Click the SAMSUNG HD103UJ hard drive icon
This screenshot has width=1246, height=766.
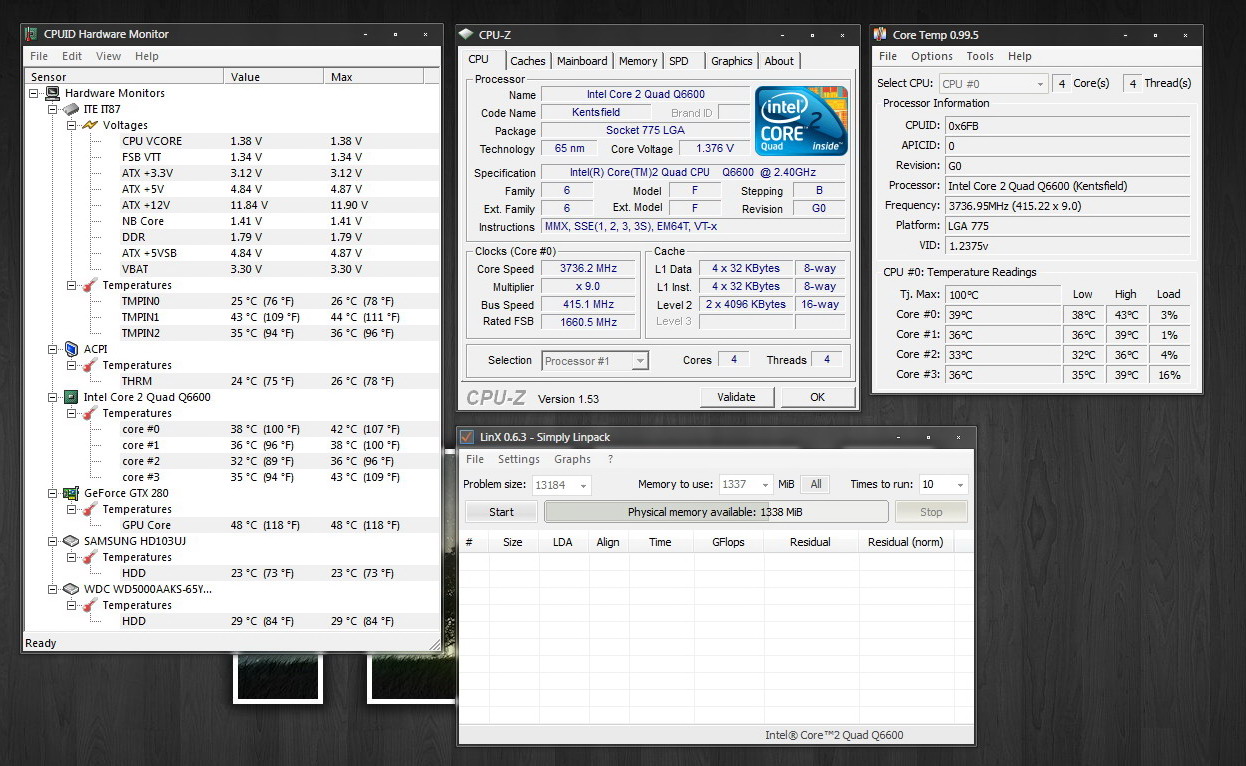(x=71, y=541)
